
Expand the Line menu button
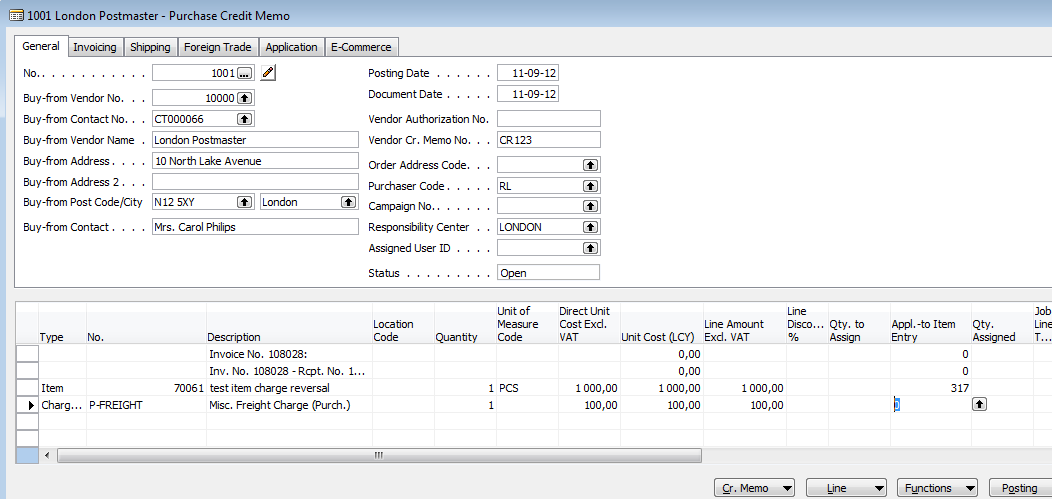(x=844, y=488)
